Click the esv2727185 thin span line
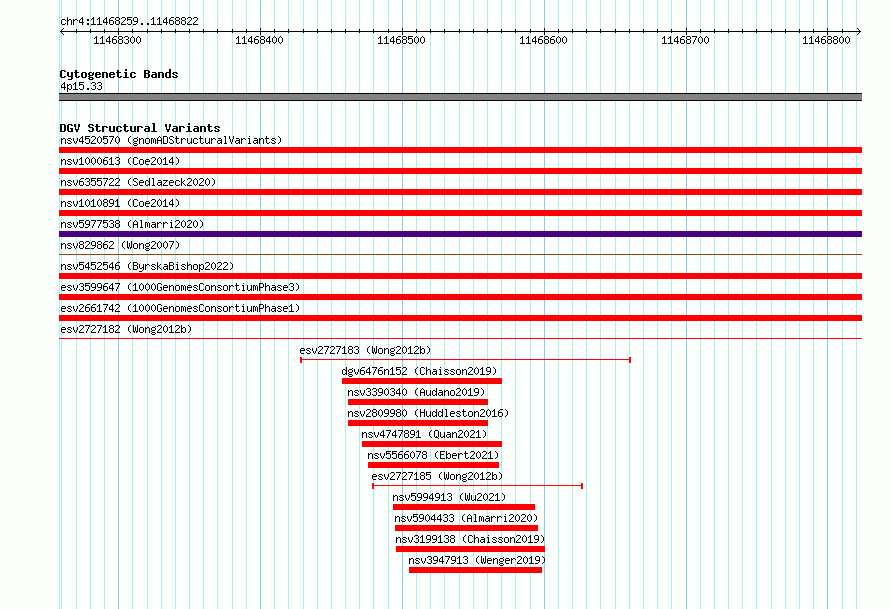Screen dimensions: 890x609 [x=477, y=486]
